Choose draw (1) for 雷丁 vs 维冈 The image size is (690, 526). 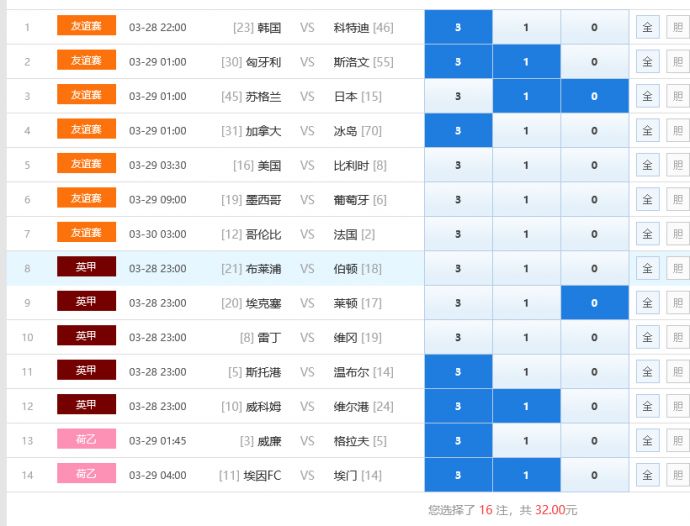click(x=526, y=338)
